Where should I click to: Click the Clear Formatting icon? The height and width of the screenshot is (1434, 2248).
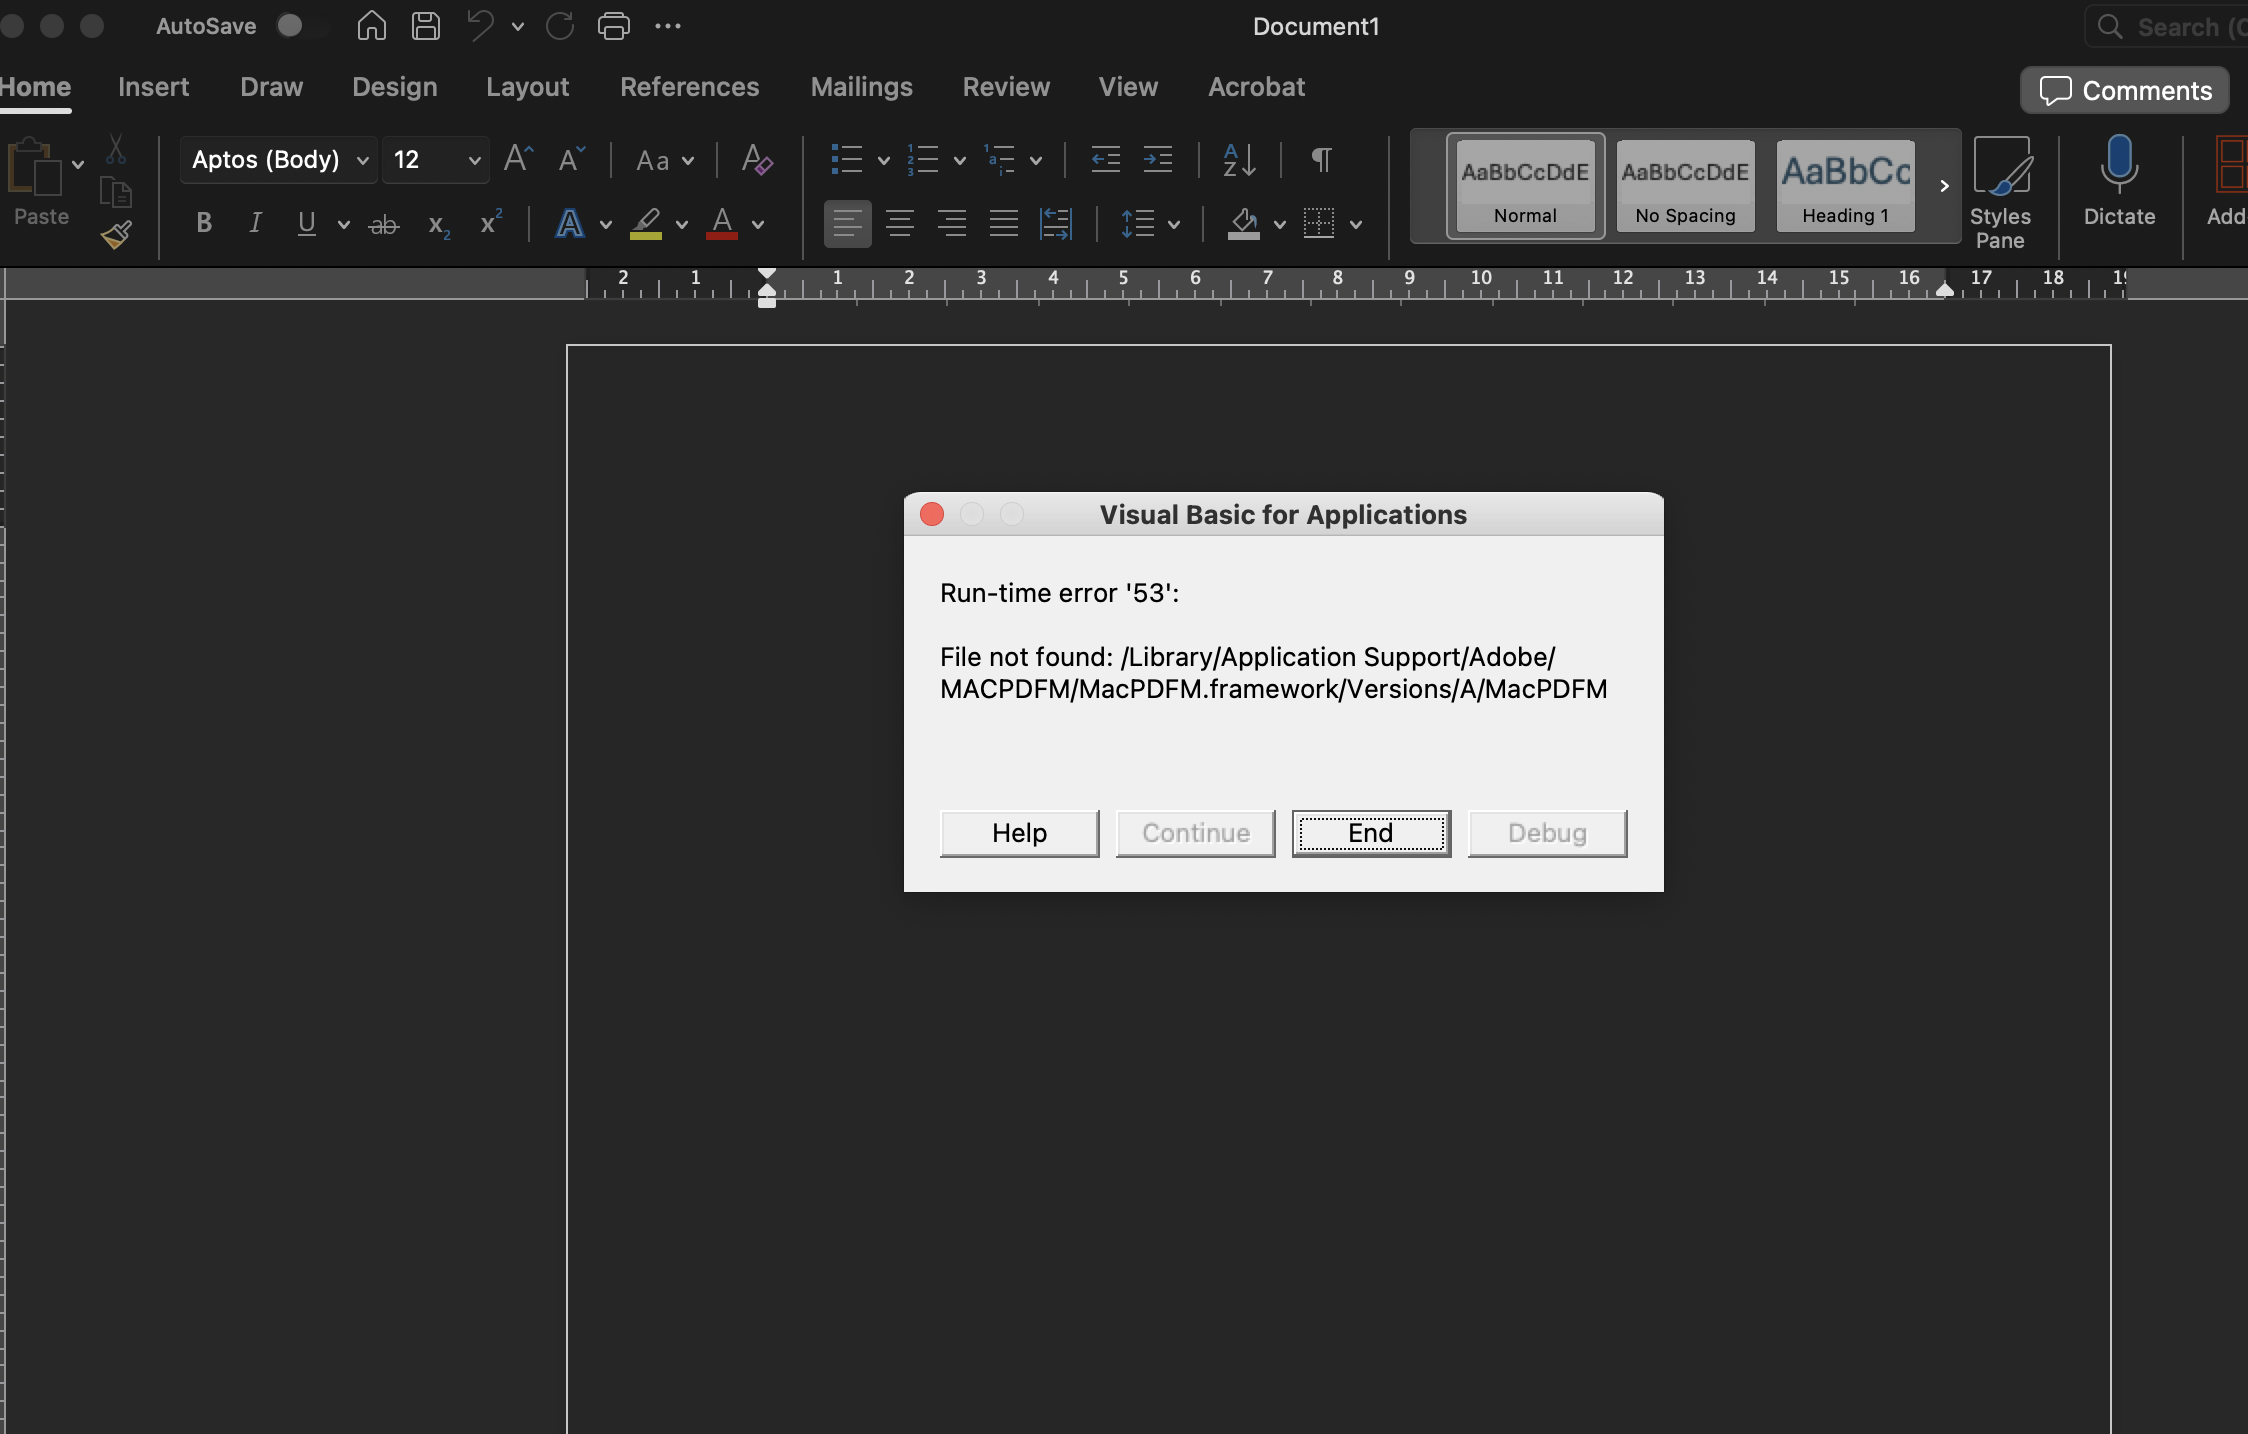coord(756,160)
